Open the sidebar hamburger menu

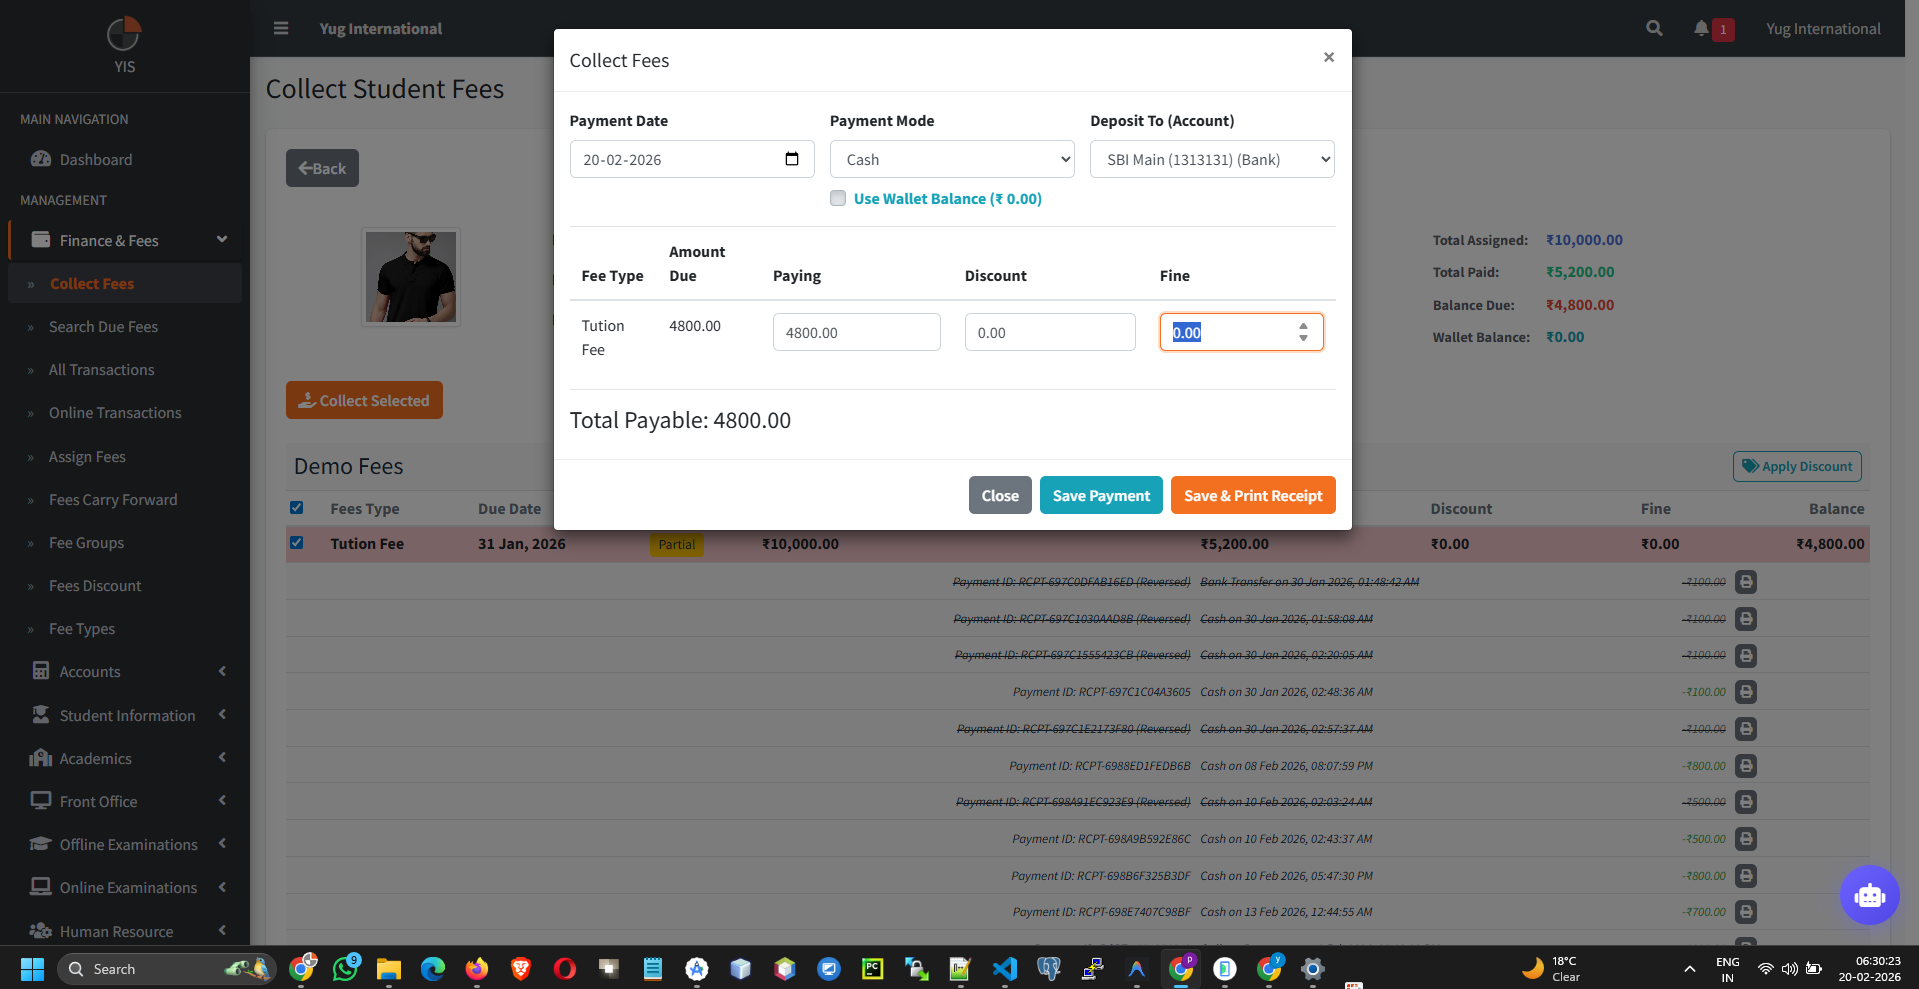coord(281,28)
